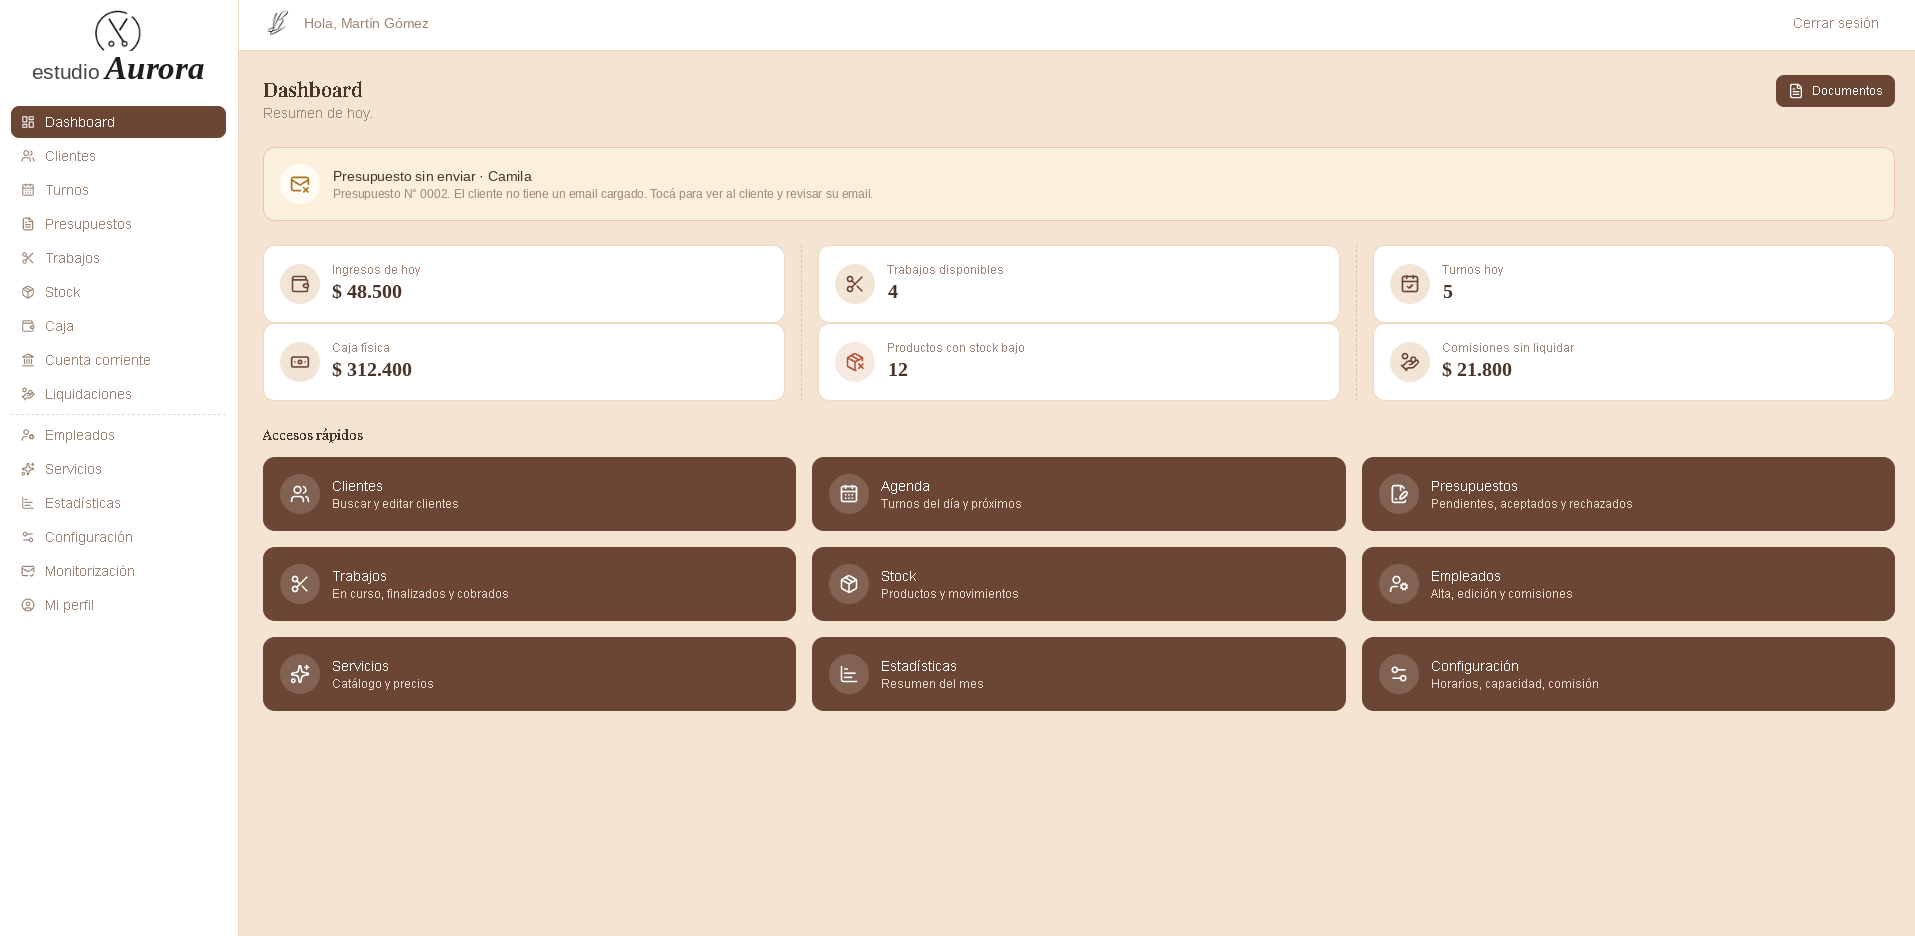The height and width of the screenshot is (936, 1915).
Task: Open Configuración in the sidebar
Action: coord(118,537)
